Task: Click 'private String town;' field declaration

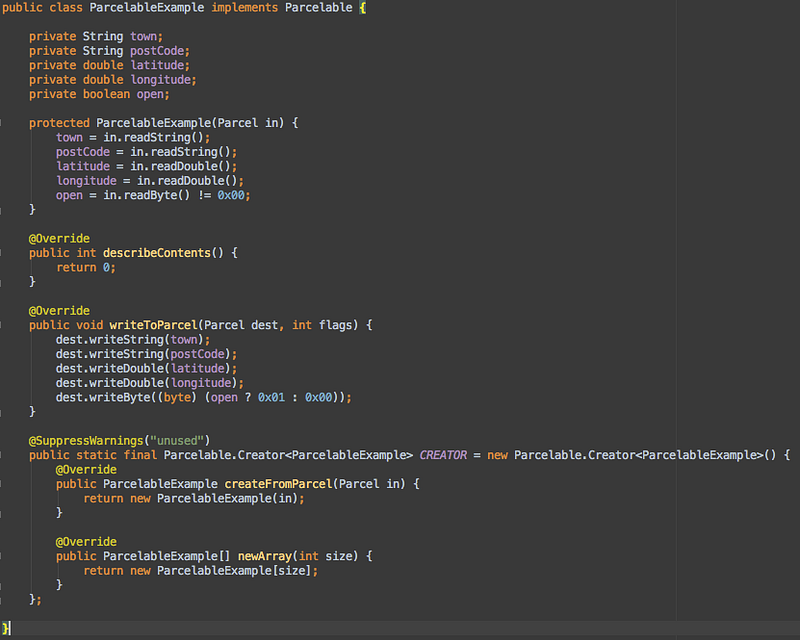Action: point(96,37)
